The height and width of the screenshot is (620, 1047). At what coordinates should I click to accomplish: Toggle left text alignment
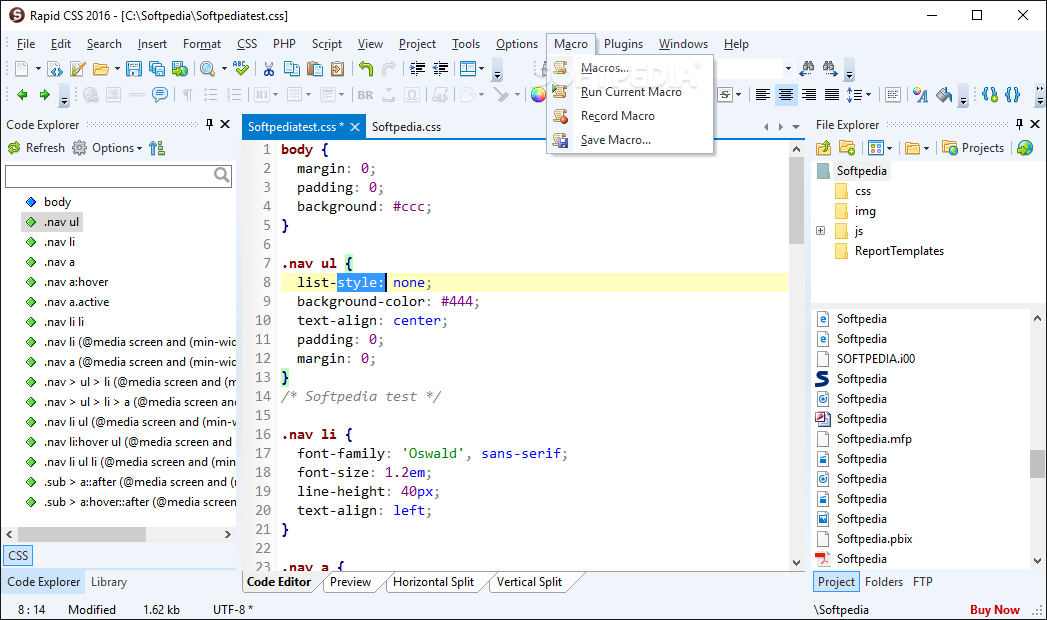coord(763,95)
